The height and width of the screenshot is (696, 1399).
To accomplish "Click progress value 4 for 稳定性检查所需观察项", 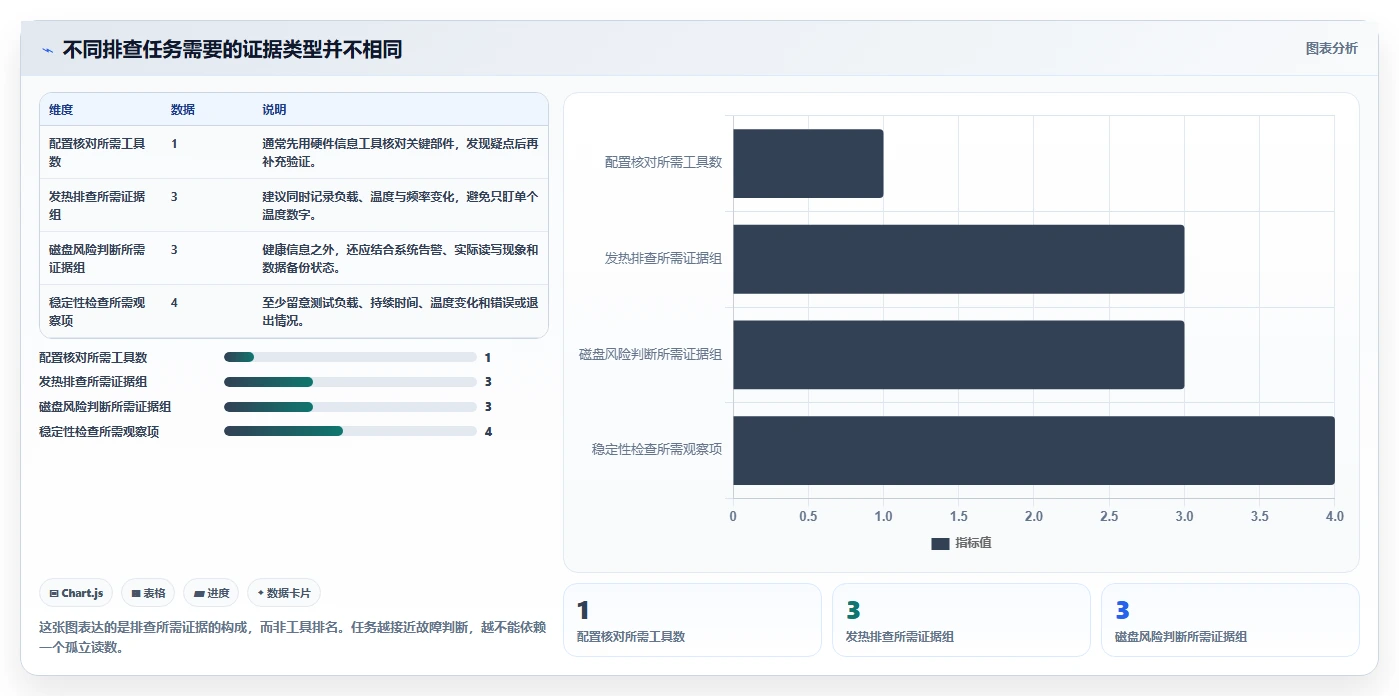I will 488,432.
